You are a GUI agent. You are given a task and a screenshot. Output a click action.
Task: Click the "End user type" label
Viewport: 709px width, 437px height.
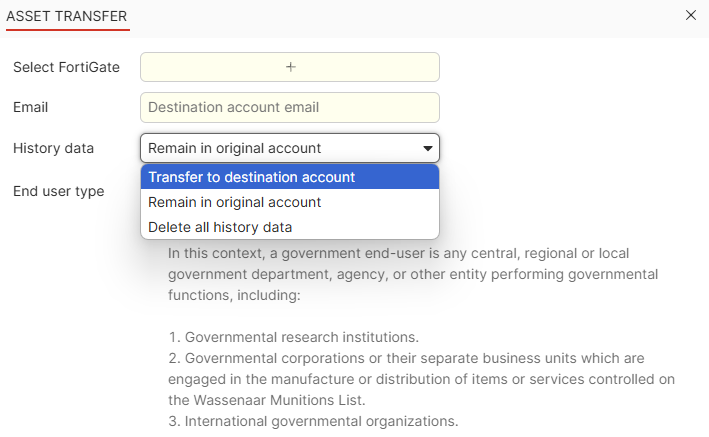point(58,191)
